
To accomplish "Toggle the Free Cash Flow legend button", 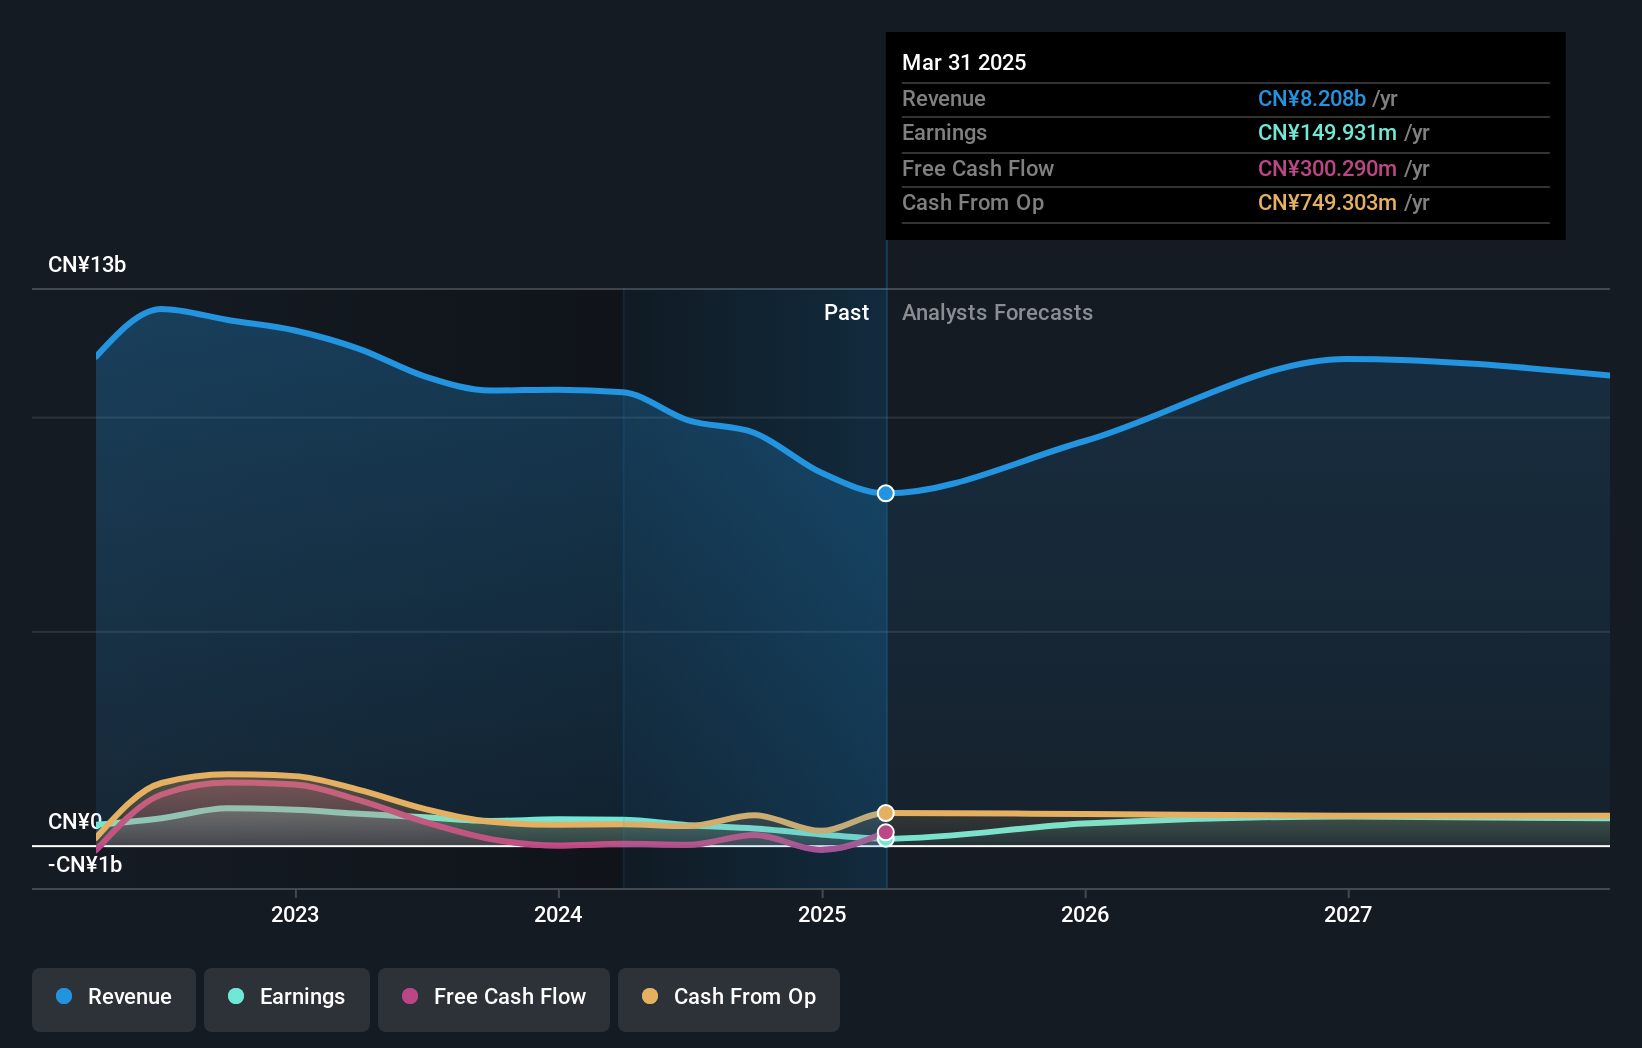I will point(494,999).
